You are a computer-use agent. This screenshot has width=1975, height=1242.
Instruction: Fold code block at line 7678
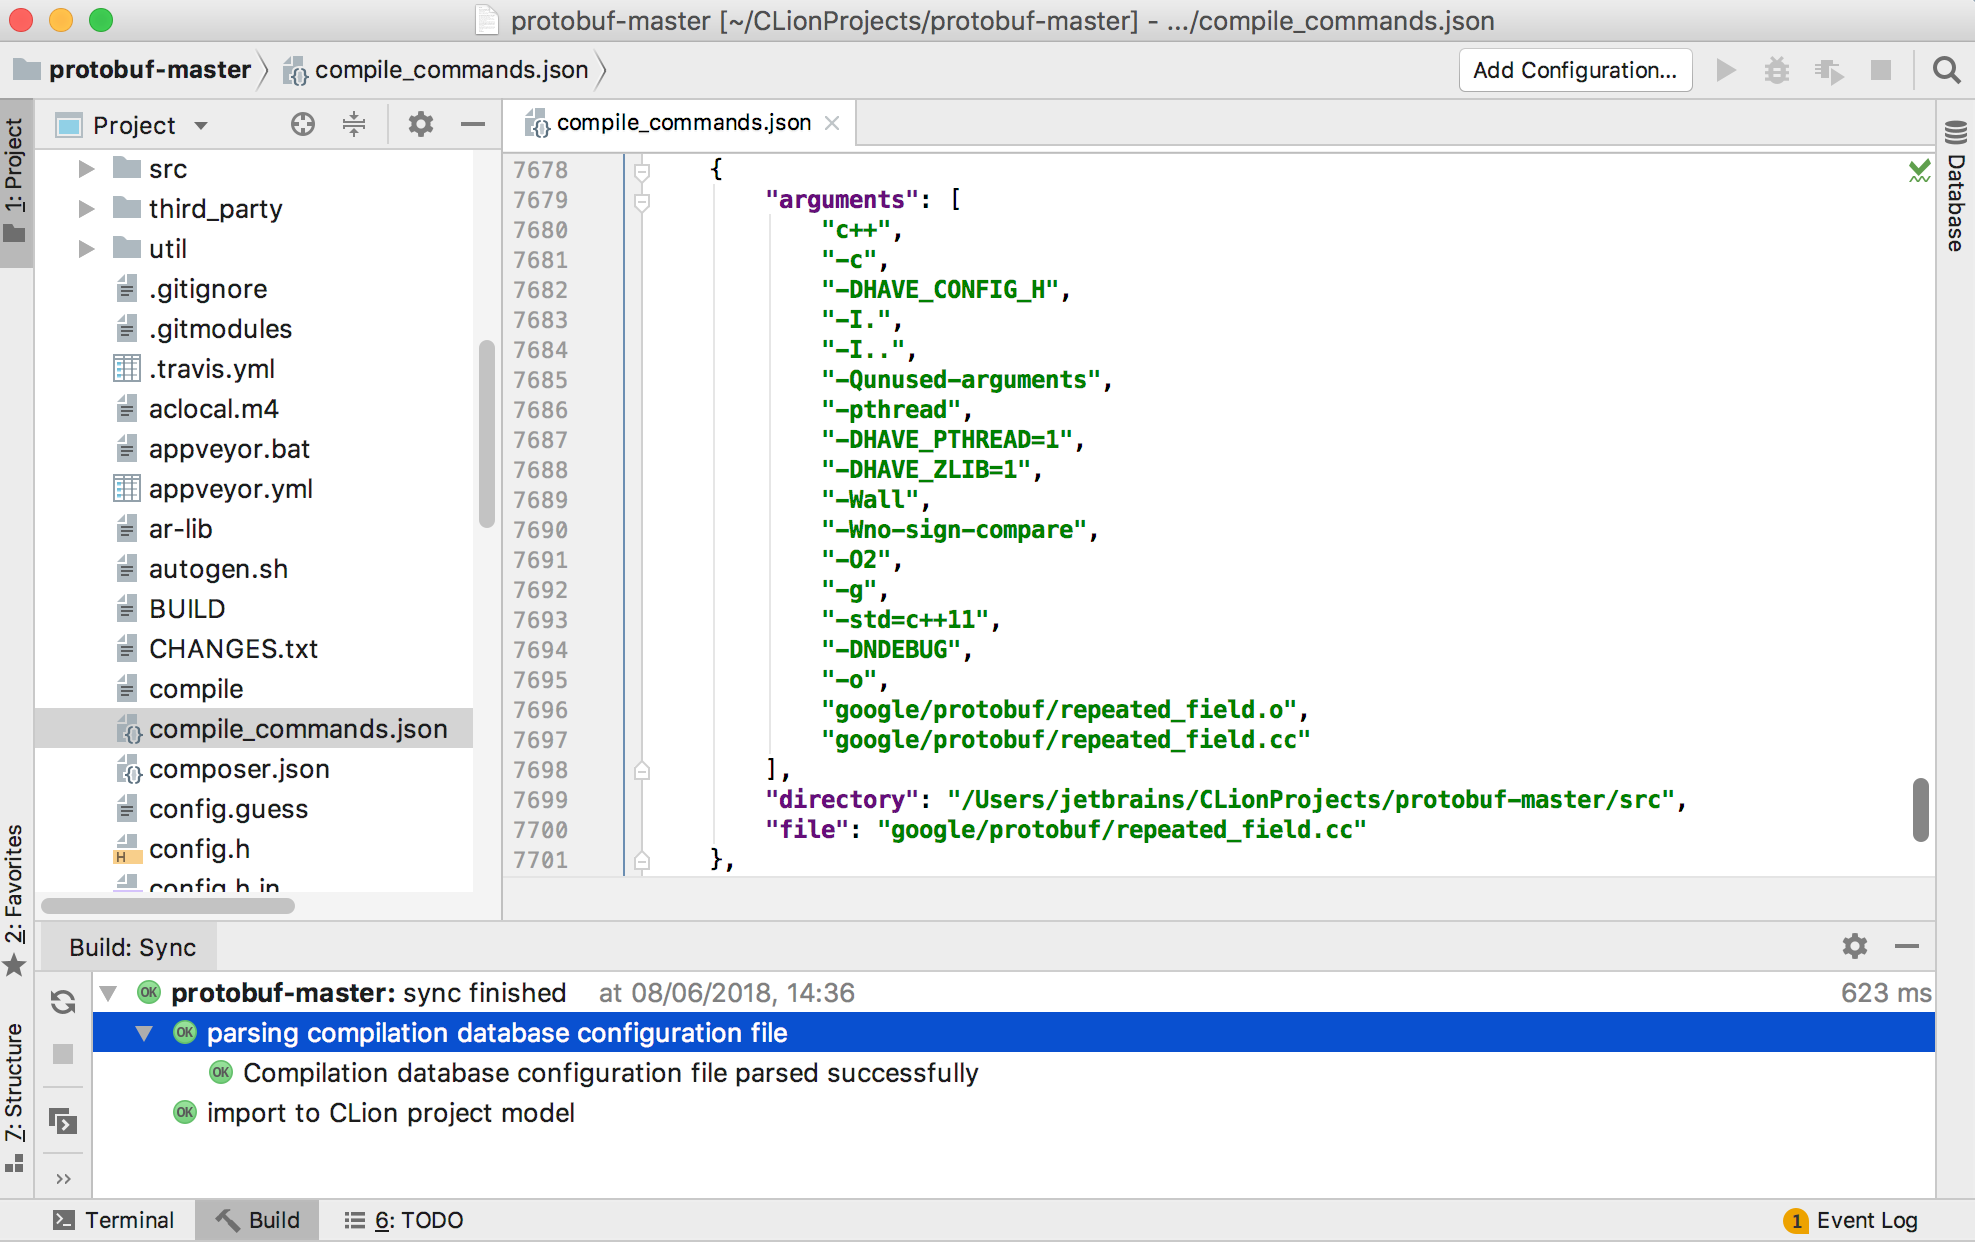click(x=642, y=171)
